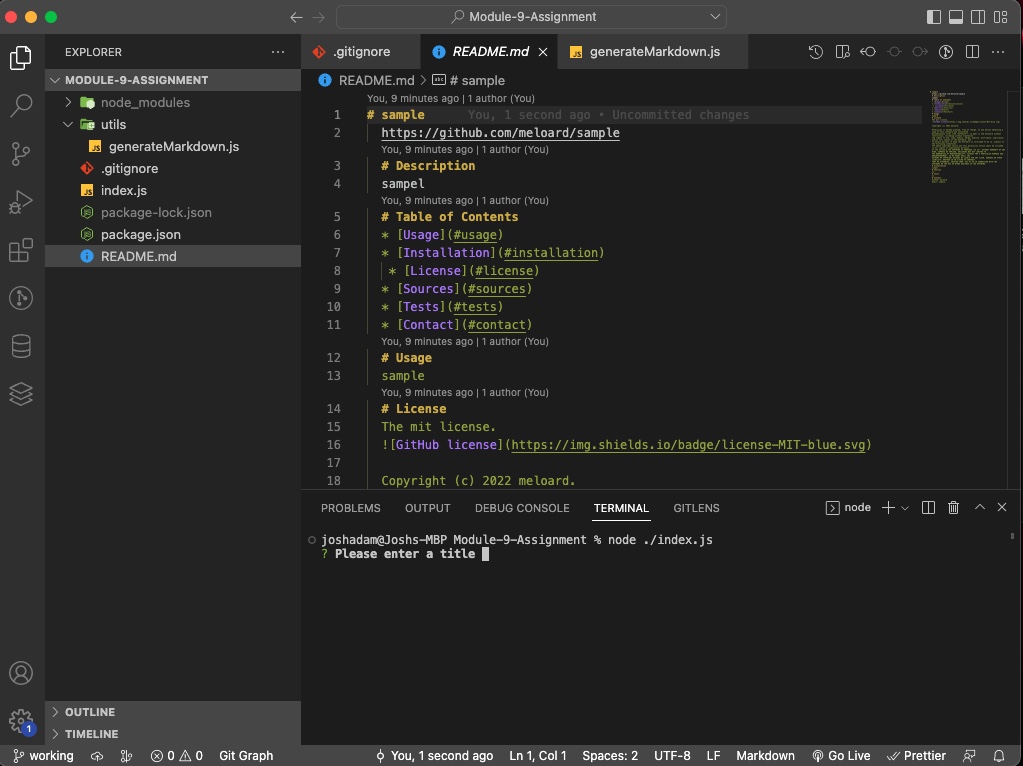The height and width of the screenshot is (766, 1023).
Task: Select Markdown language mode in status bar
Action: click(x=765, y=756)
